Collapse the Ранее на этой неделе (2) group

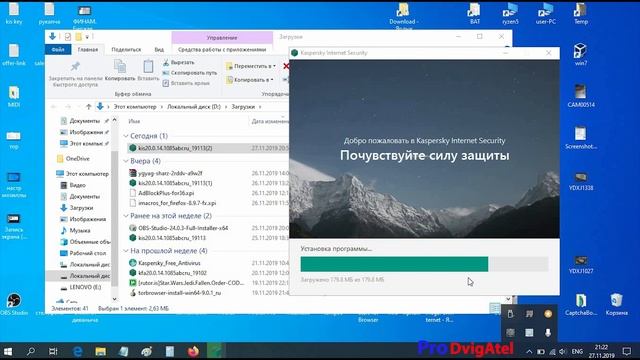click(126, 216)
